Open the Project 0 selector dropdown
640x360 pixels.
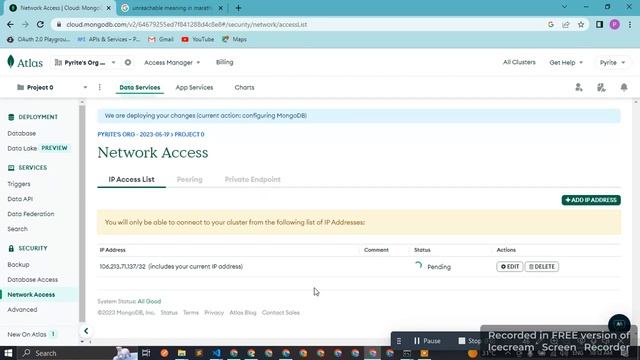point(52,87)
